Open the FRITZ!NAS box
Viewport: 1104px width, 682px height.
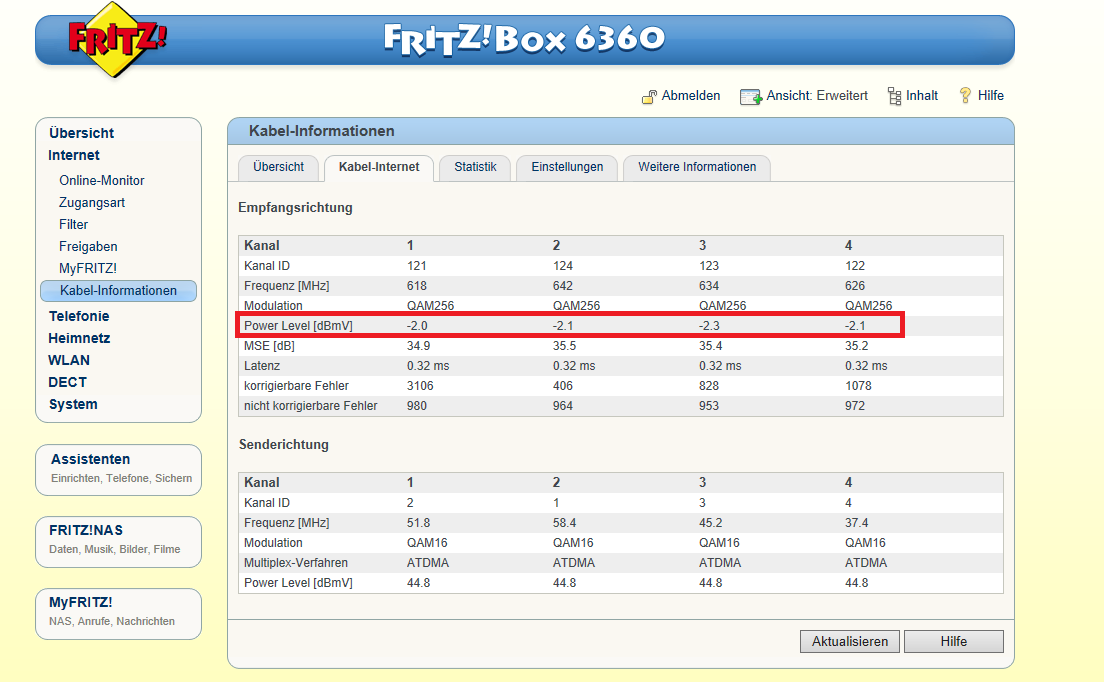(x=118, y=542)
